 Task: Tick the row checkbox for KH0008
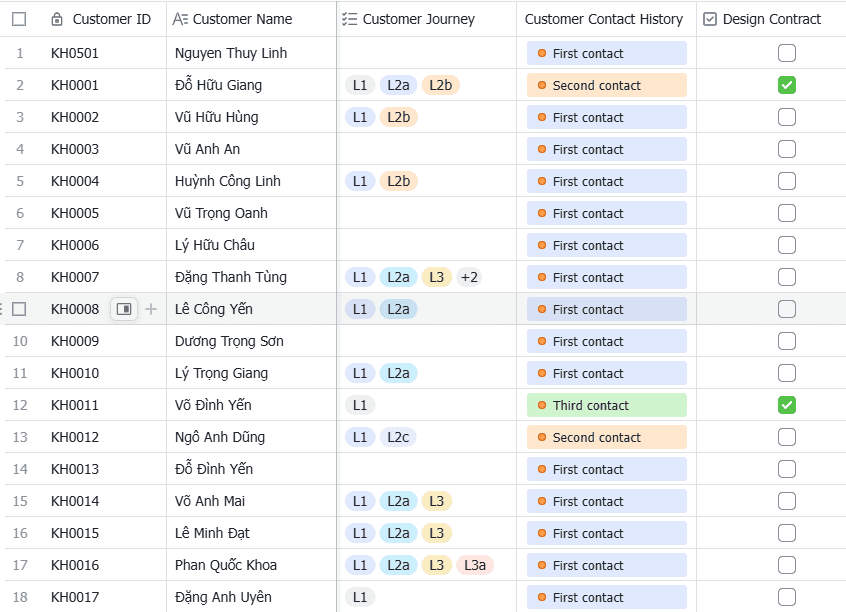tap(19, 309)
